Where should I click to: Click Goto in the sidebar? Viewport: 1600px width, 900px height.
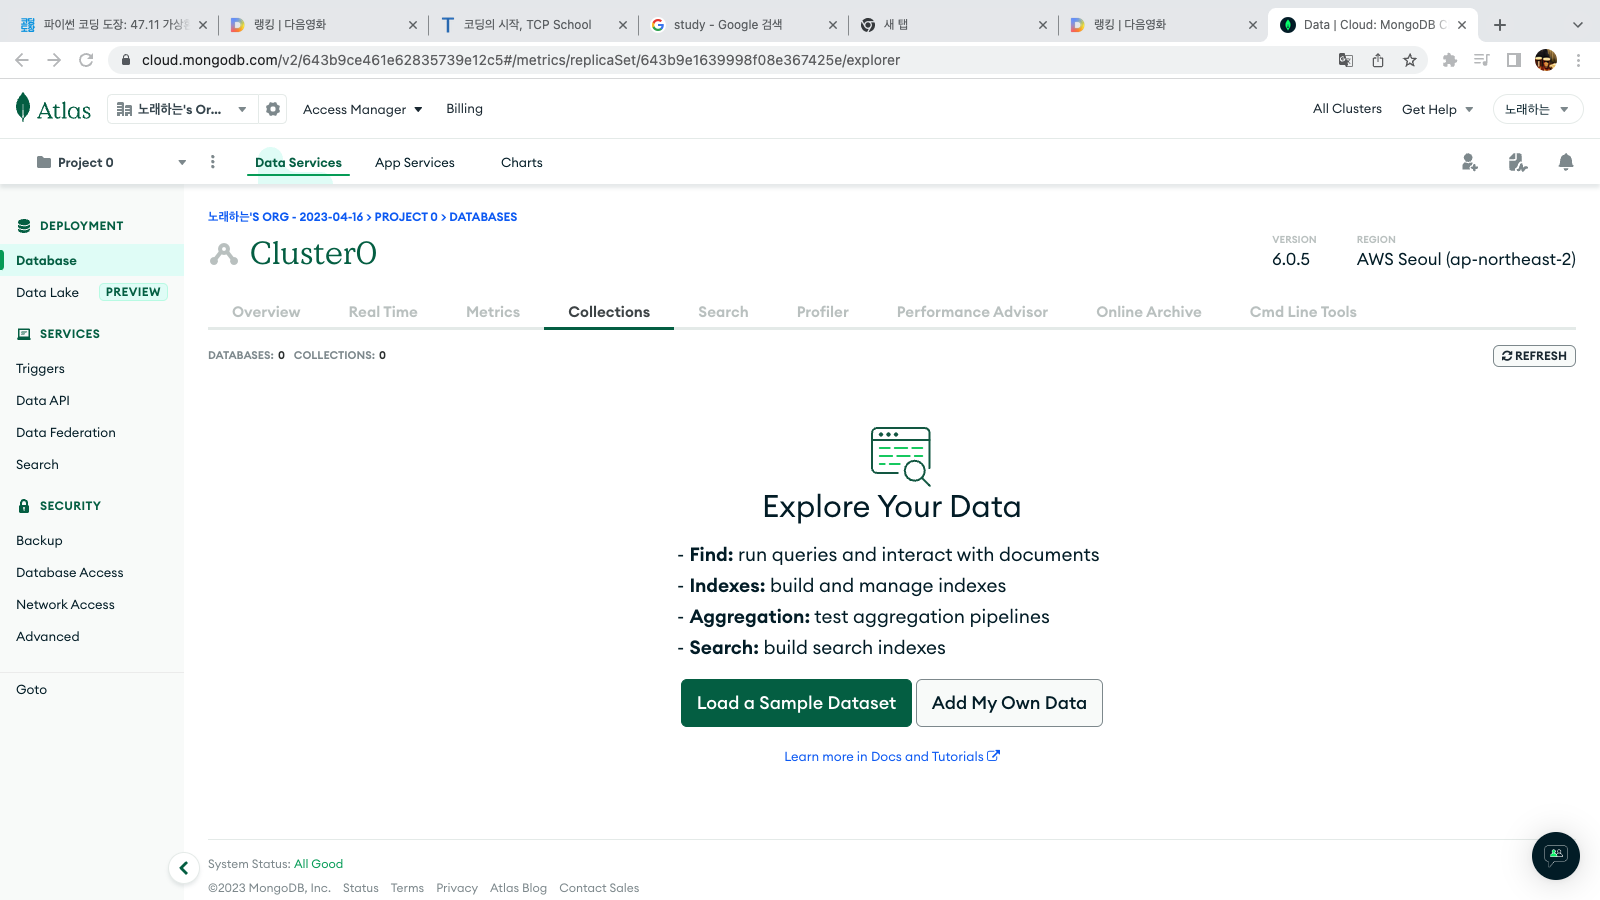[x=31, y=689]
